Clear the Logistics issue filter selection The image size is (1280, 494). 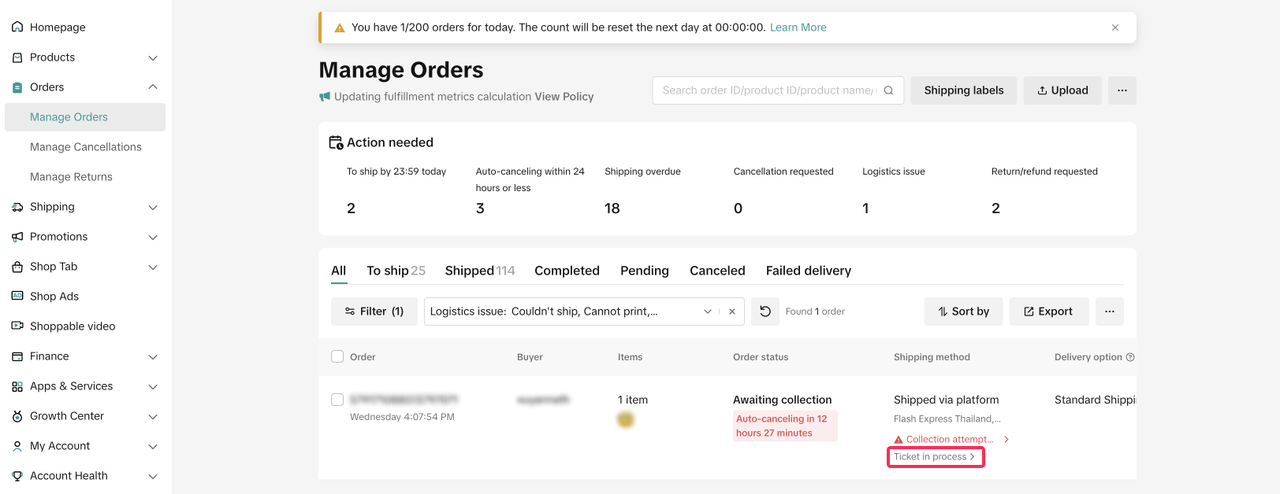(x=732, y=312)
